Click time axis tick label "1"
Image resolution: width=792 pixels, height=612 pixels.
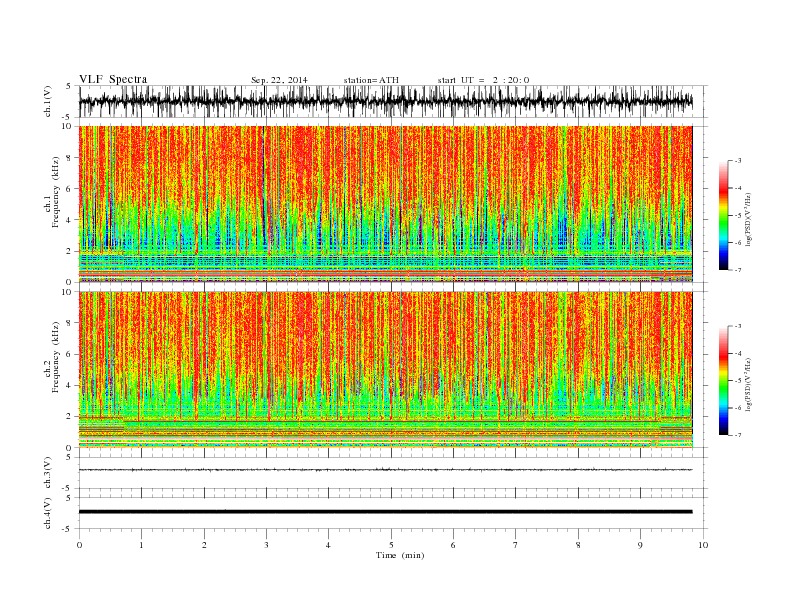141,545
